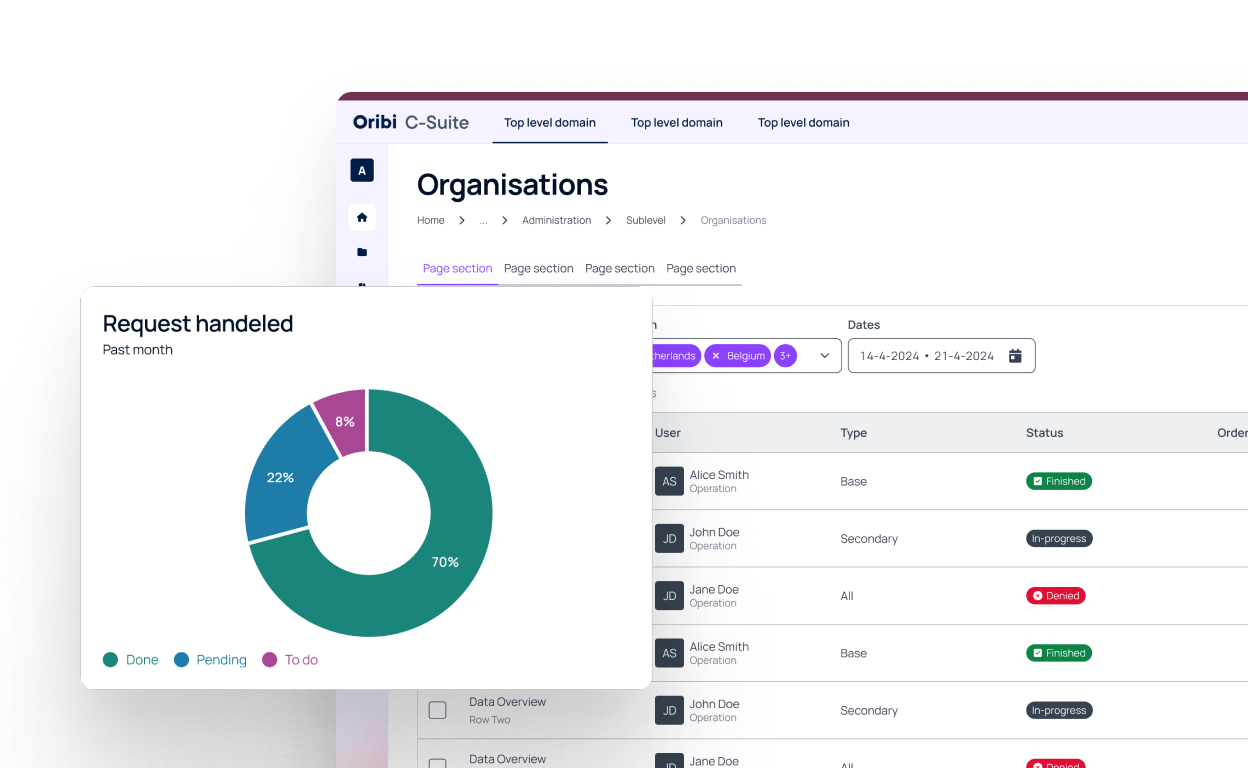
Task: Click the first Alice Smith 'AS' avatar
Action: pyautogui.click(x=669, y=481)
